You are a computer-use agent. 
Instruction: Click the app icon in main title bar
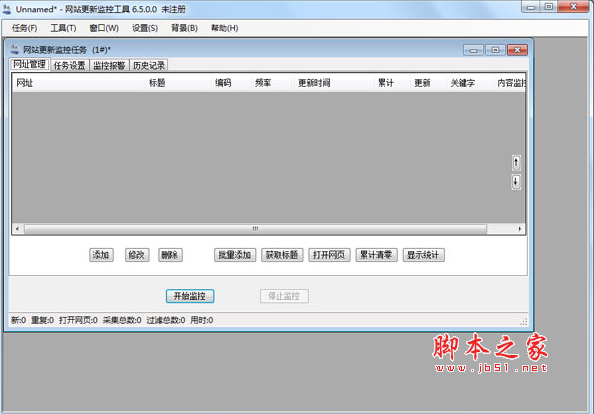(7, 9)
